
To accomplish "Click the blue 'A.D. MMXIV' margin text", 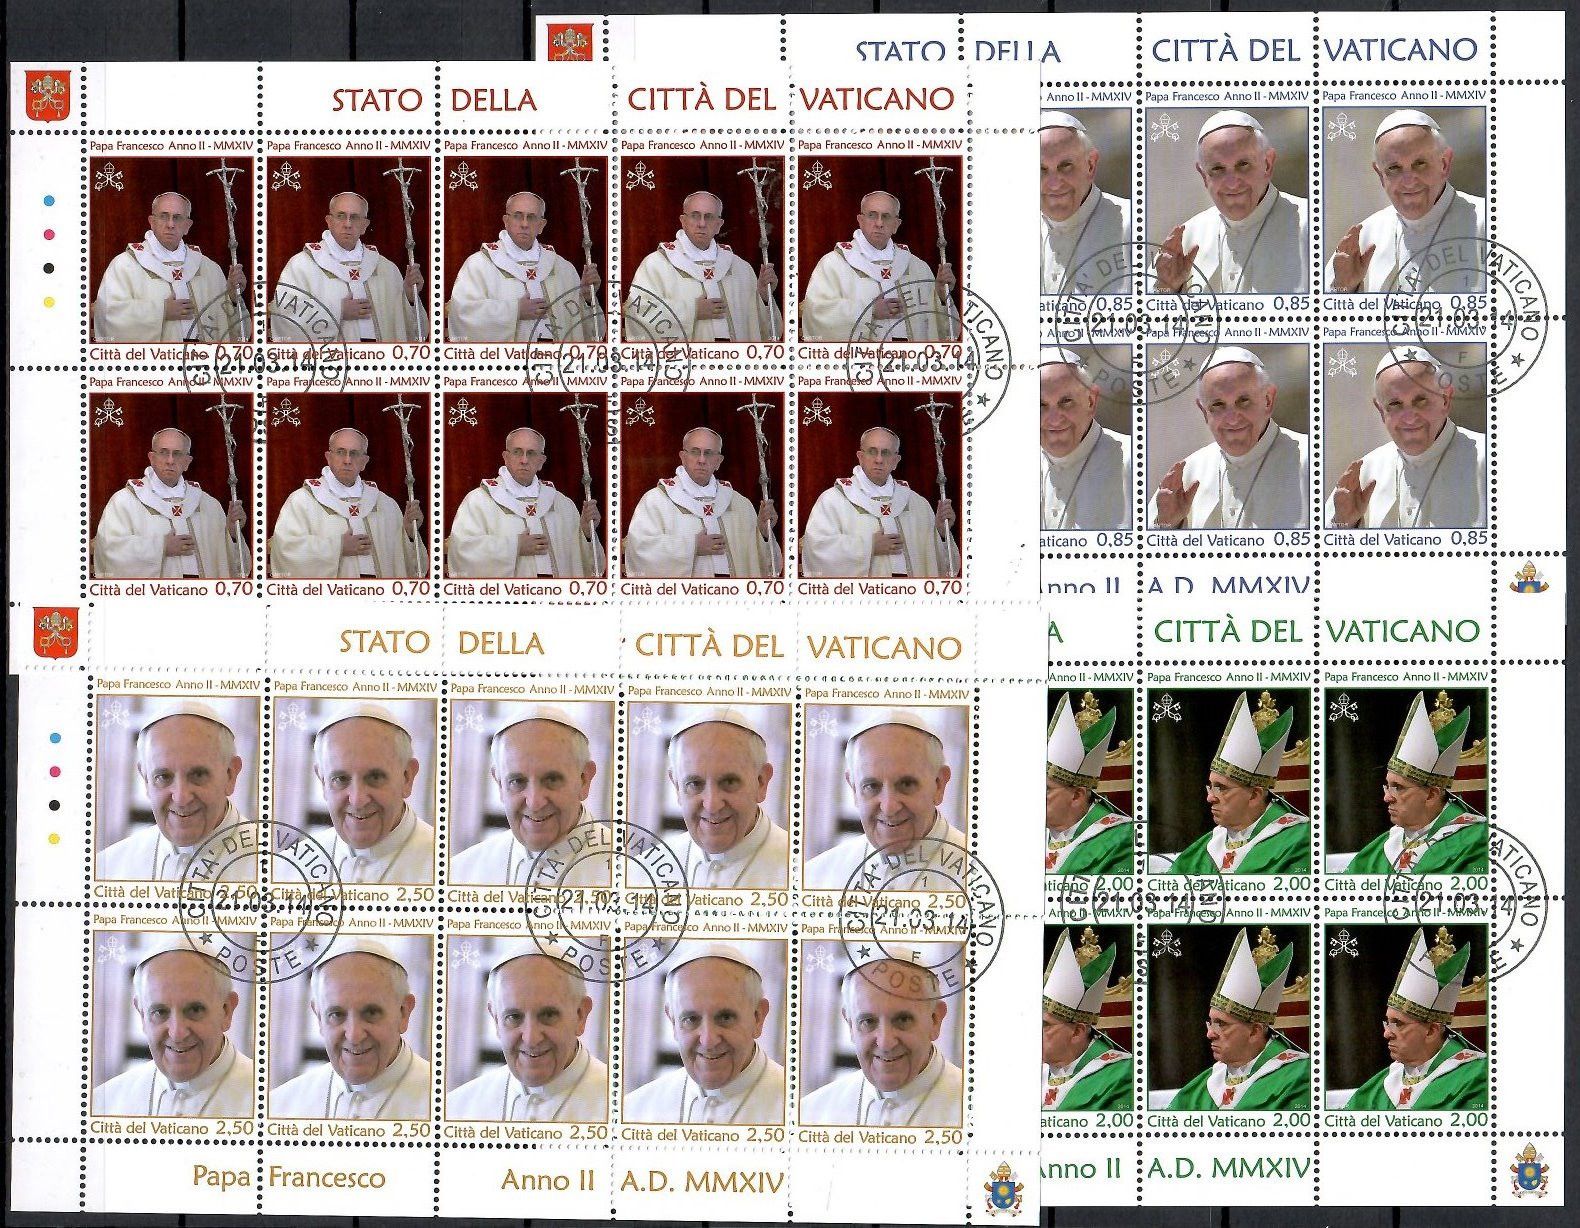I will [x=1229, y=586].
